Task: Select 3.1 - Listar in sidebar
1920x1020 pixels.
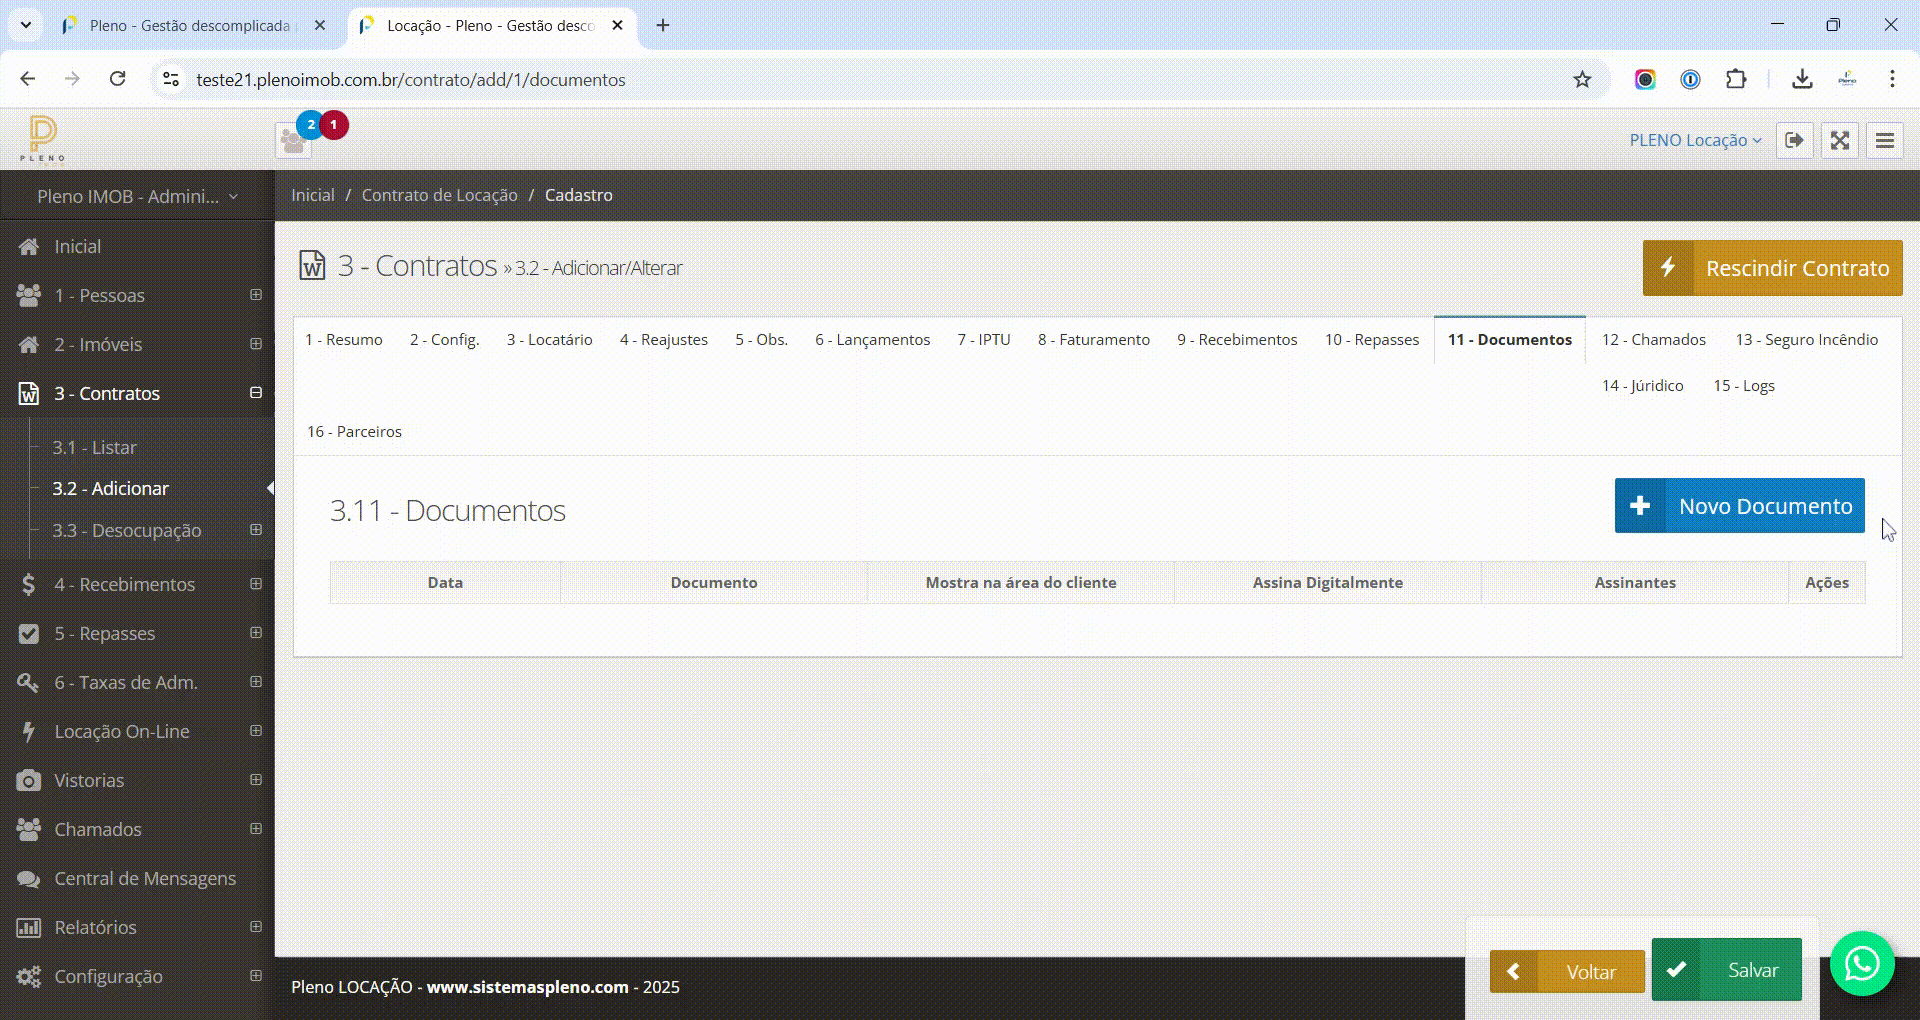Action: [94, 447]
